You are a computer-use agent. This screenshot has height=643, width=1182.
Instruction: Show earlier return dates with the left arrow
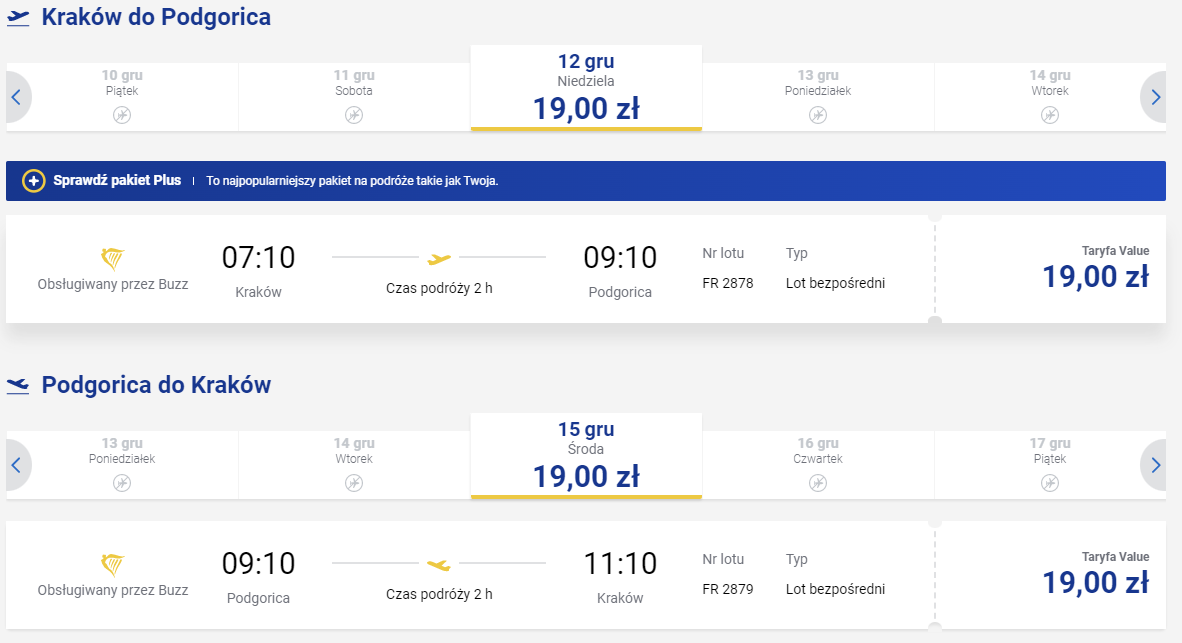pyautogui.click(x=17, y=465)
